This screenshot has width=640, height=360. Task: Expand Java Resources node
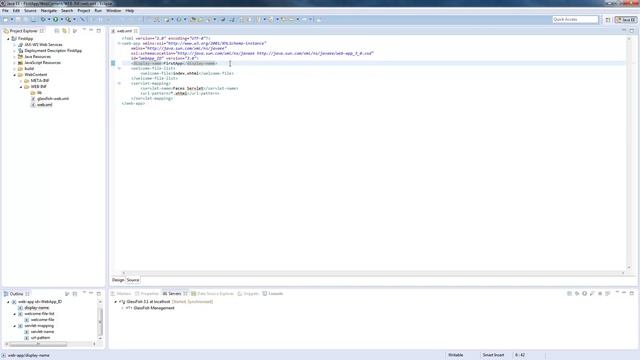pos(15,57)
